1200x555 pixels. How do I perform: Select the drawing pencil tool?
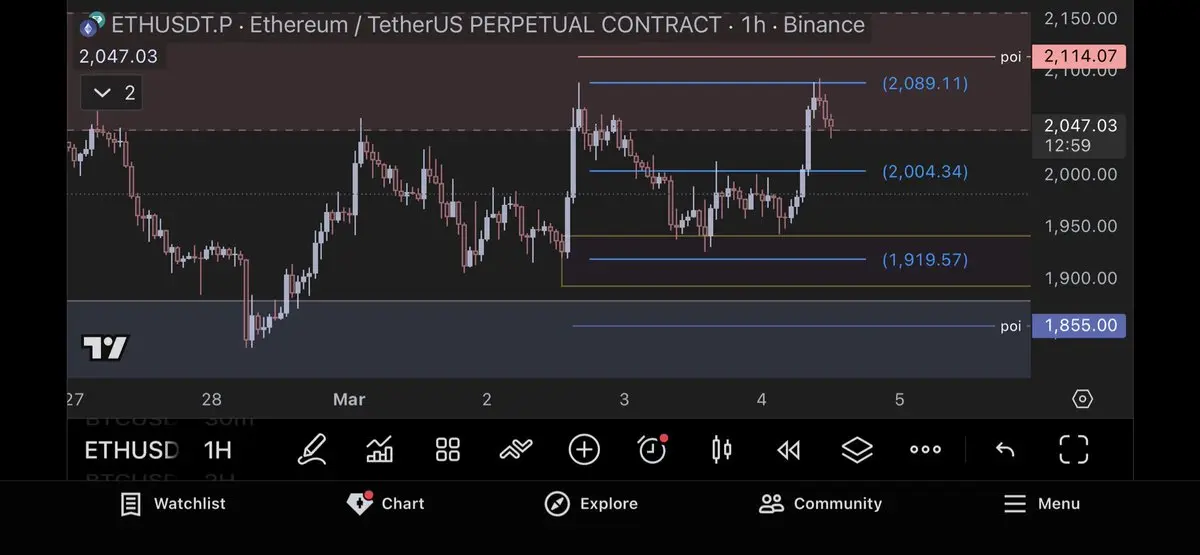[312, 450]
